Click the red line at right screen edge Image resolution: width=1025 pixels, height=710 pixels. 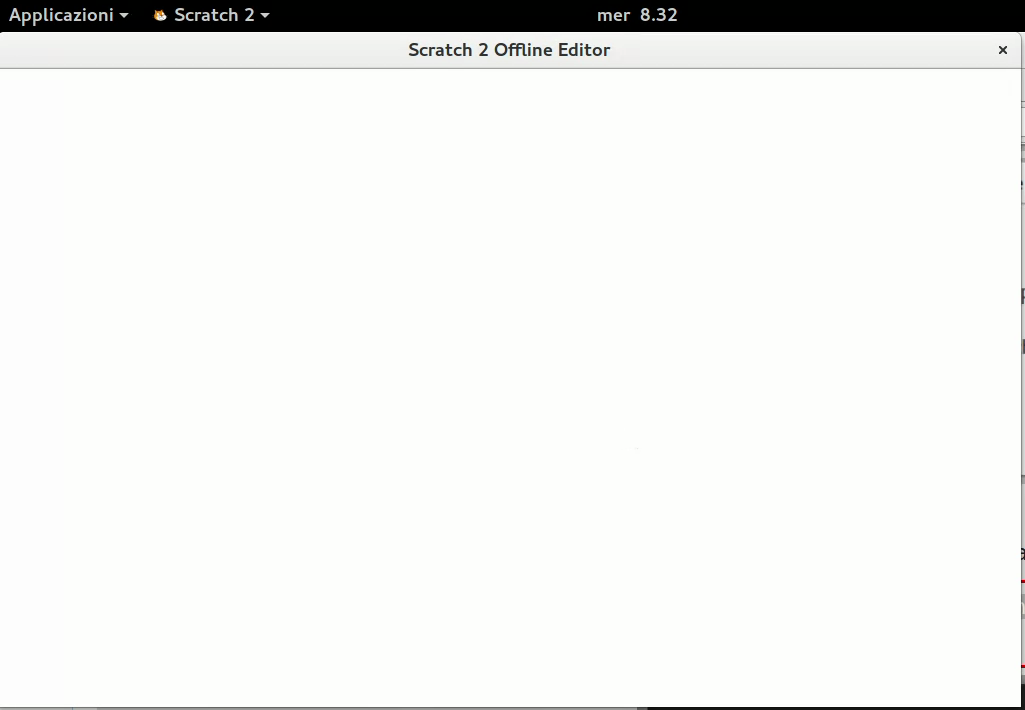tap(1022, 581)
